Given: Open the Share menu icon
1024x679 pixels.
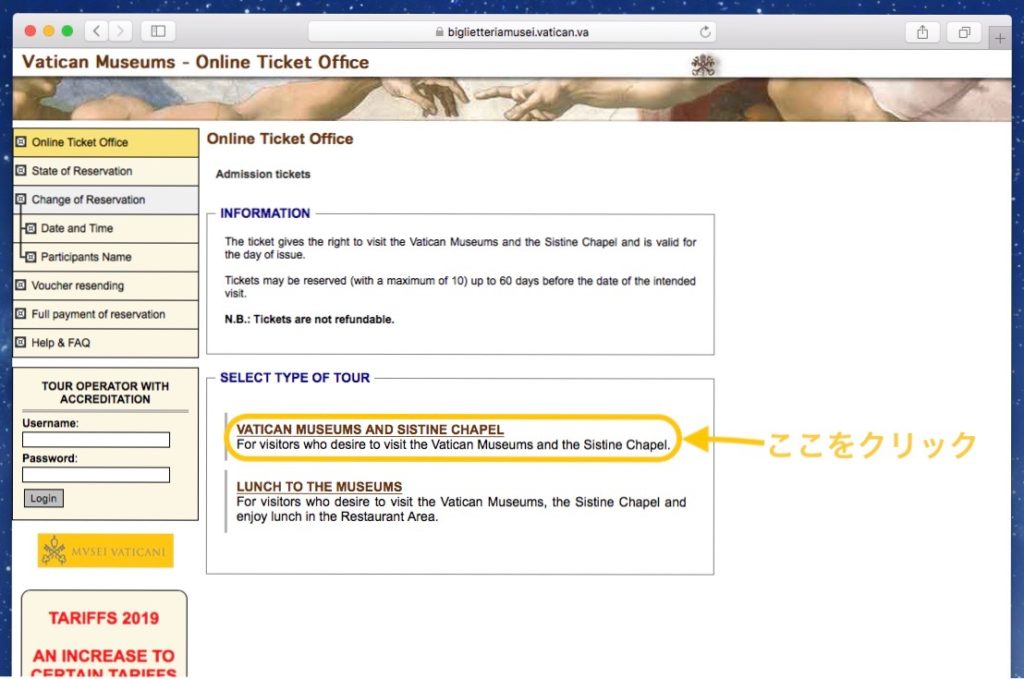Looking at the screenshot, I should (x=922, y=31).
